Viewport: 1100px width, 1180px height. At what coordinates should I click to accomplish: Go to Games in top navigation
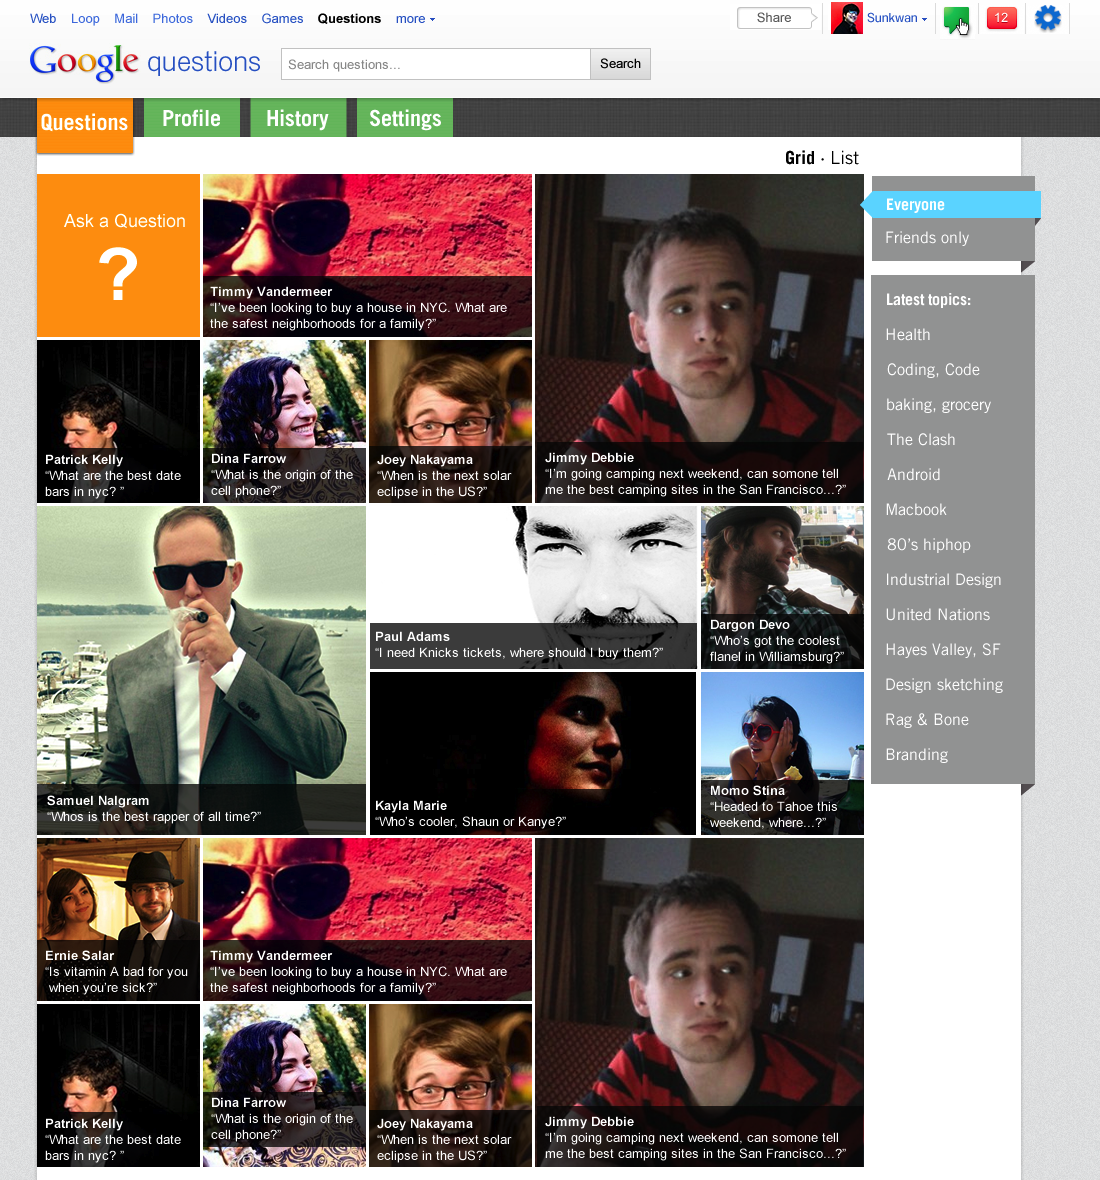tap(282, 19)
